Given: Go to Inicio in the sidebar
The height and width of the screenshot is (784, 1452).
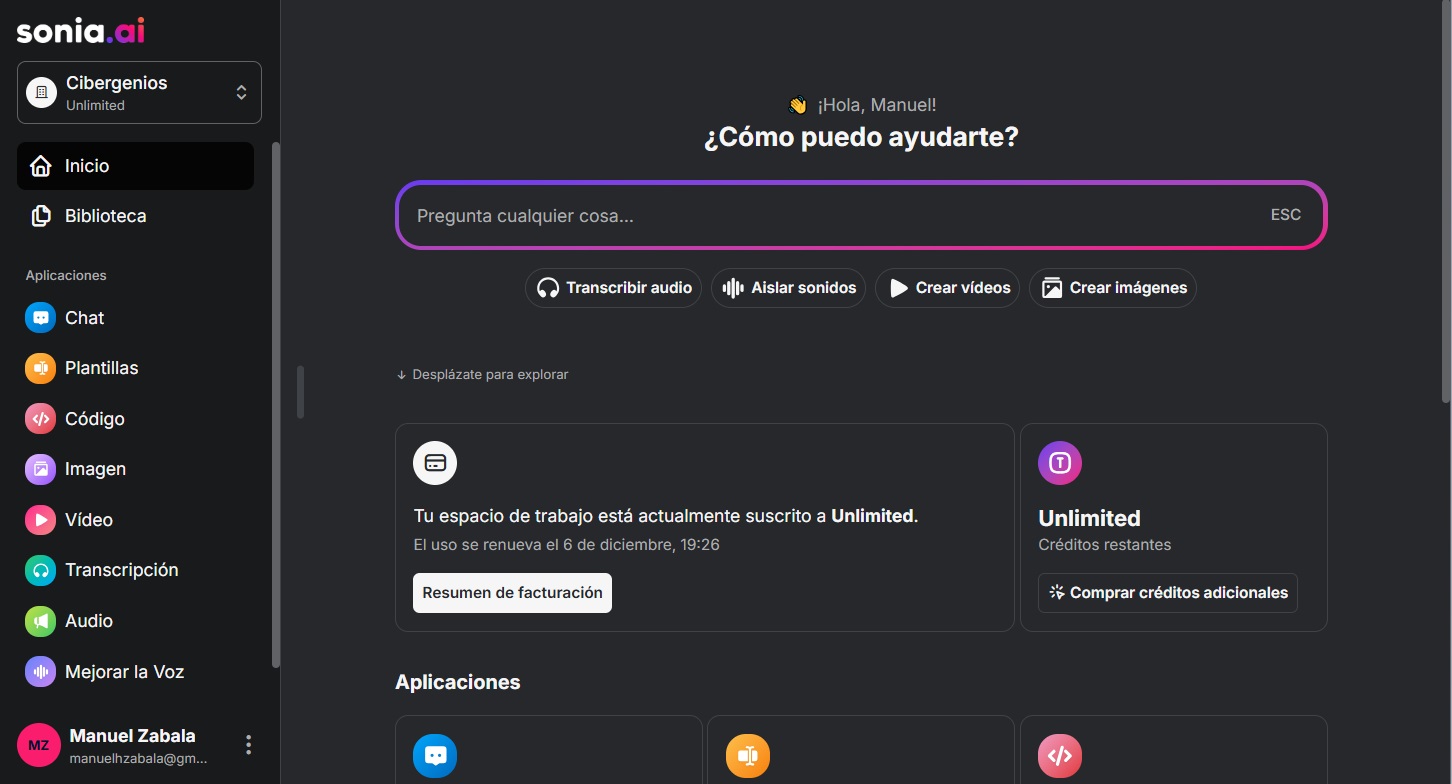Looking at the screenshot, I should 135,166.
